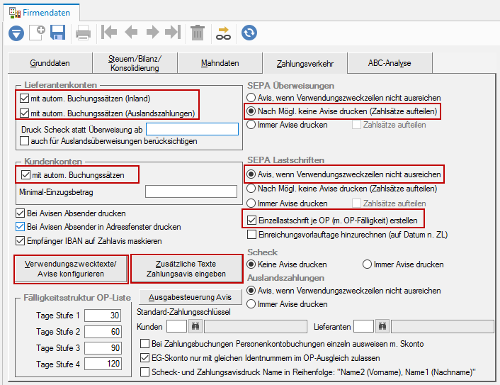Select SEPA Überweisungen Immer Avise drucken
This screenshot has width=500, height=385.
(x=251, y=125)
